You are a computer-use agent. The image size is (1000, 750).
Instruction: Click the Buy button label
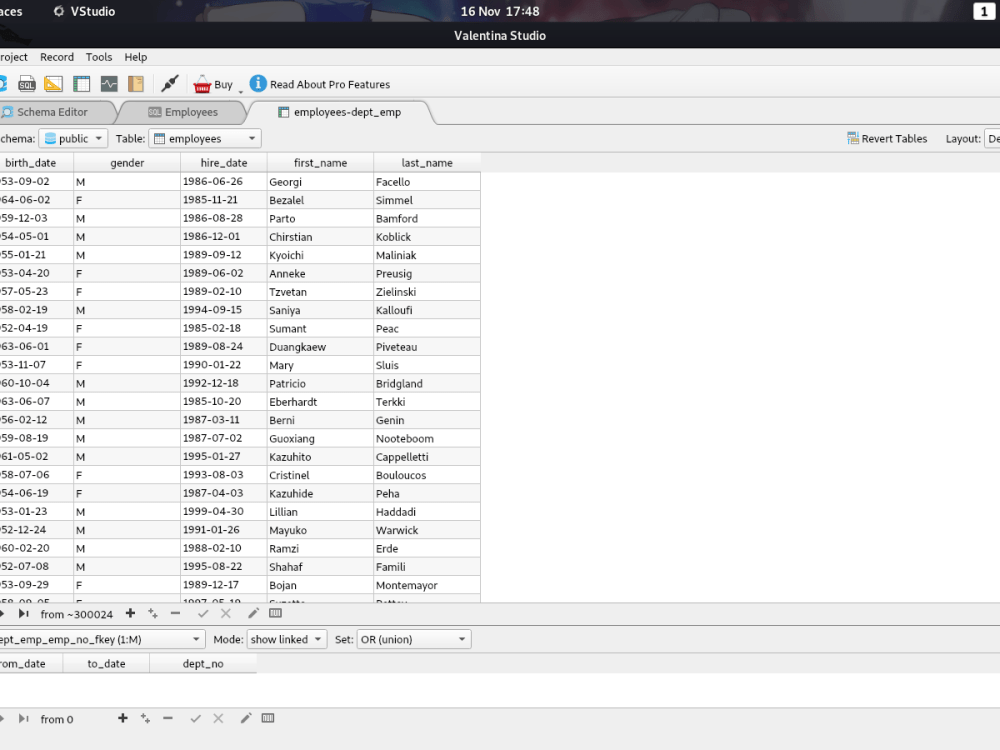(x=223, y=84)
